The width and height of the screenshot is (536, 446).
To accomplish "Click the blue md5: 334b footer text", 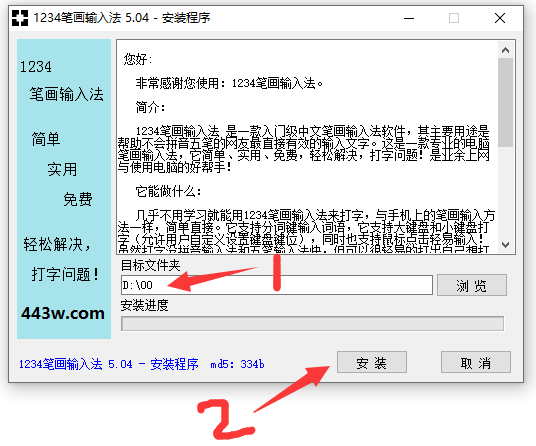I will click(x=237, y=364).
